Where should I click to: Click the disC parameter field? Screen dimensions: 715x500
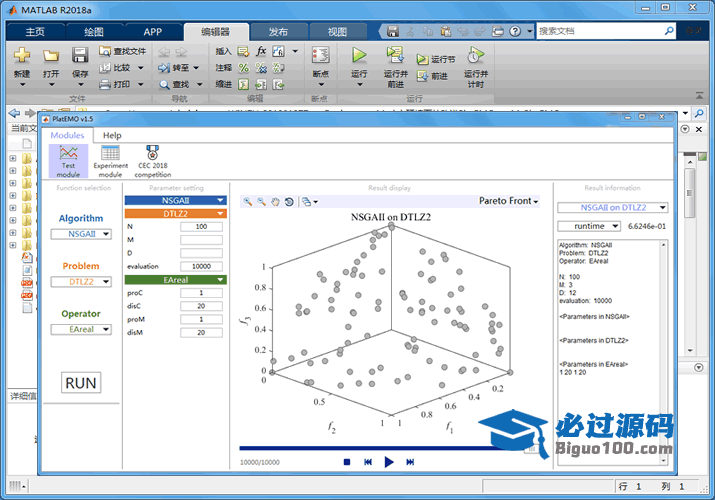202,306
